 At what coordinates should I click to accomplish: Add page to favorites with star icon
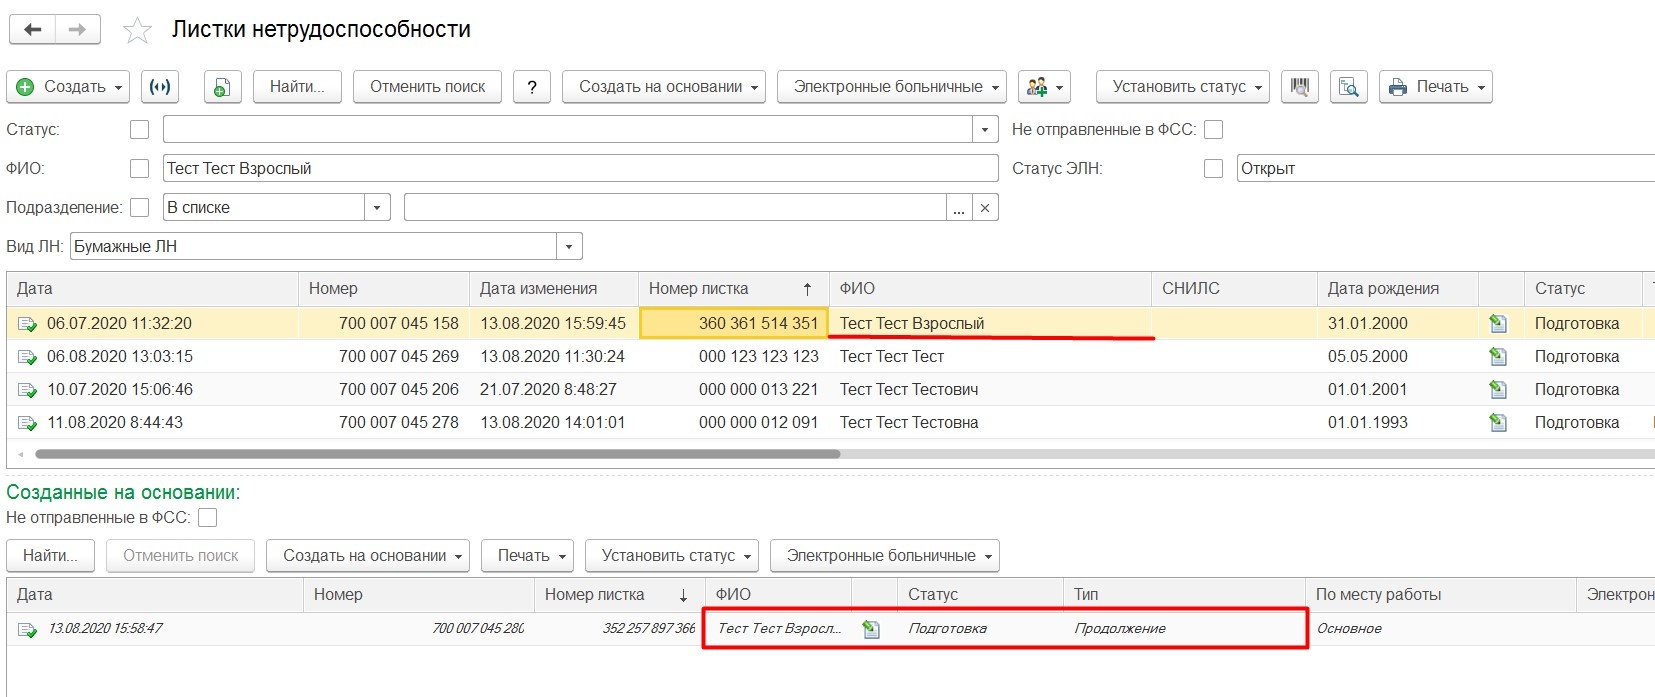(x=137, y=31)
